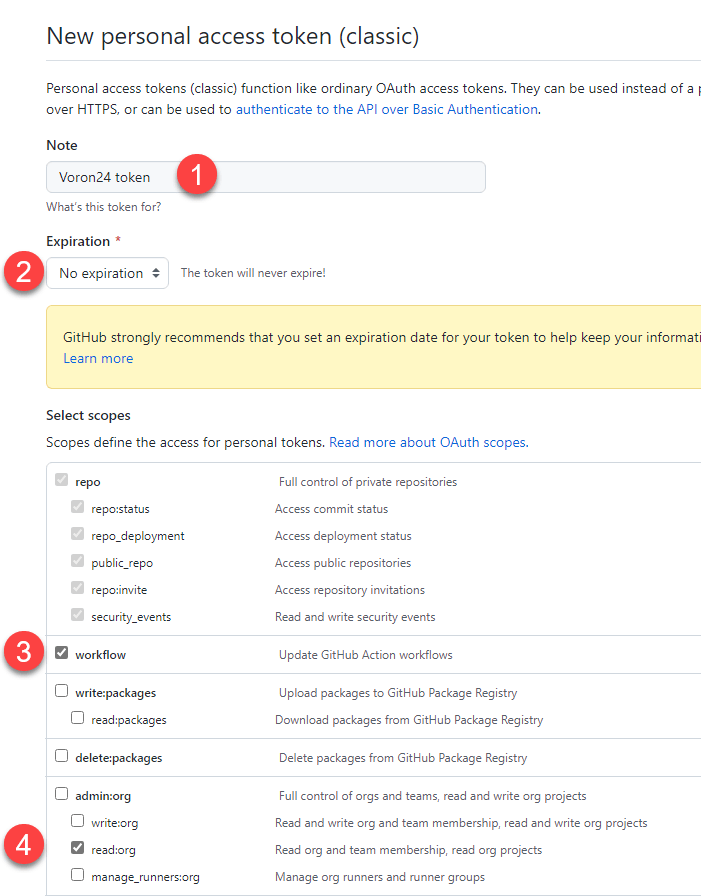Open the Expiration dropdown
Viewport: 701px width, 896px height.
(108, 273)
